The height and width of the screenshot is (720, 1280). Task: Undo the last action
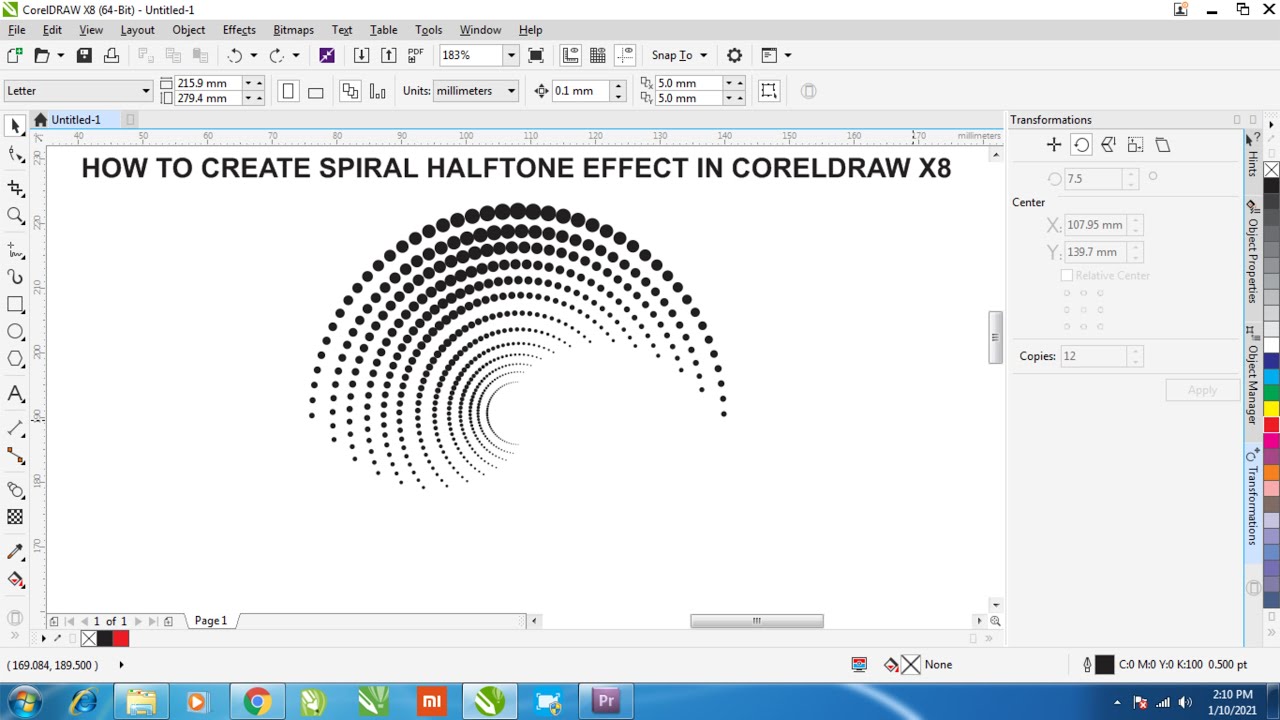(x=234, y=55)
